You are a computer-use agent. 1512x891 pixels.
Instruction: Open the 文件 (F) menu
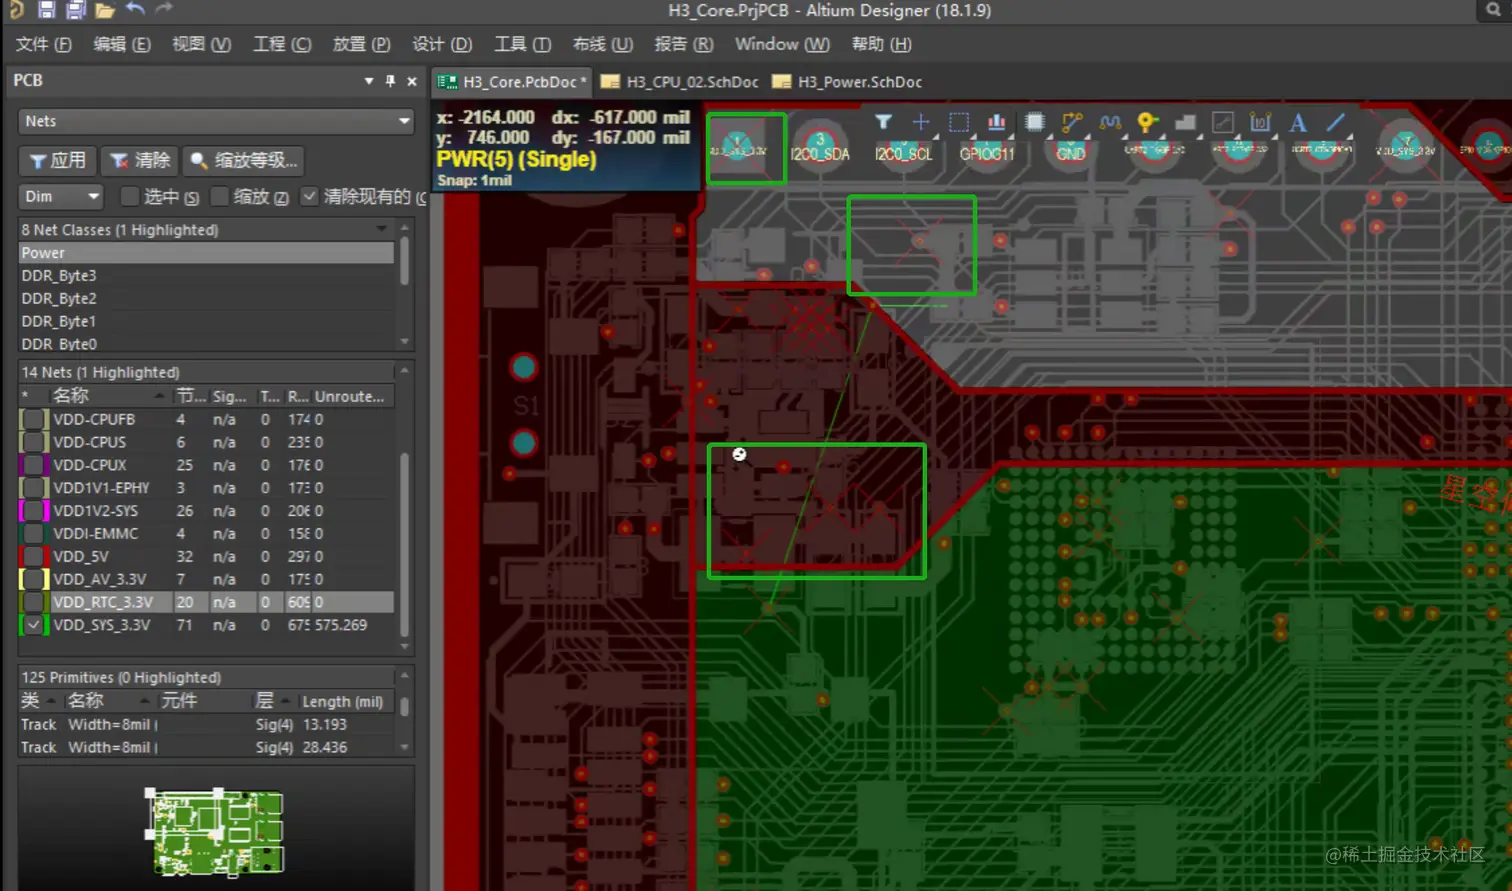pos(44,44)
